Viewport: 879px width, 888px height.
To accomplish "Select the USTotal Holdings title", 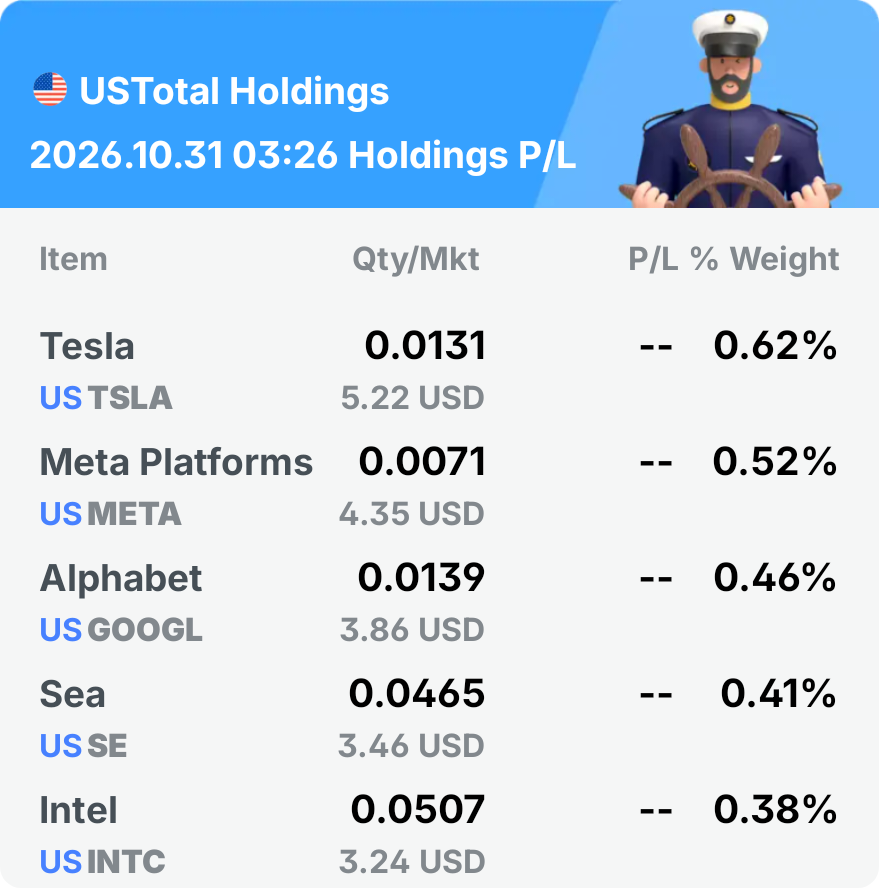I will pos(234,91).
